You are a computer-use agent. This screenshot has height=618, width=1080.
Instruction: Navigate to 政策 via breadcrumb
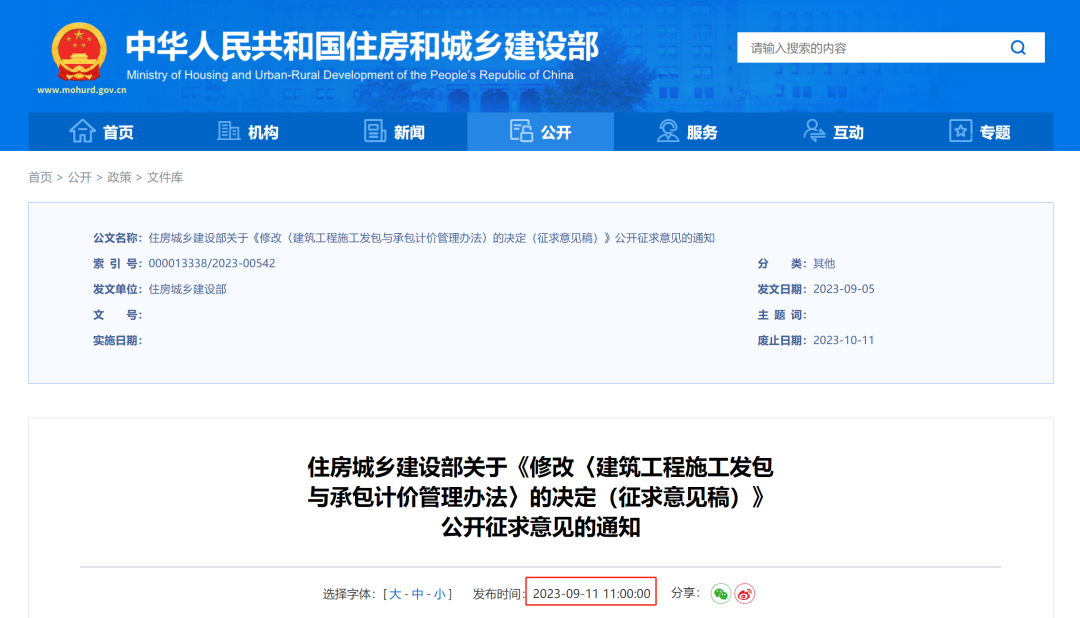coord(121,177)
